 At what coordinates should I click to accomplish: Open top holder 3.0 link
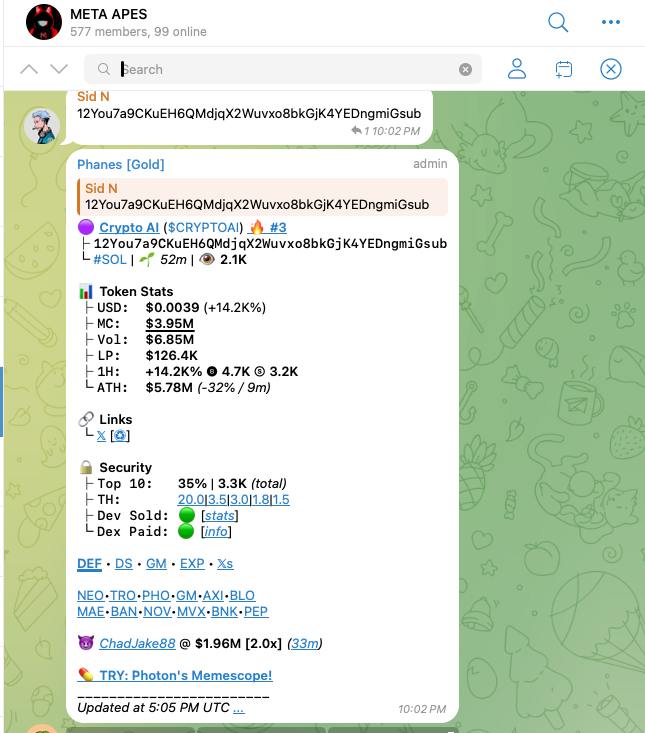click(239, 500)
